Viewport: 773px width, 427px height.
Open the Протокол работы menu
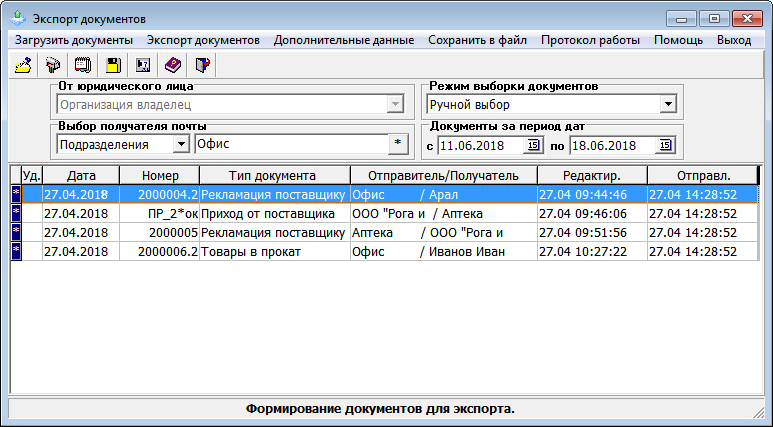click(x=590, y=40)
